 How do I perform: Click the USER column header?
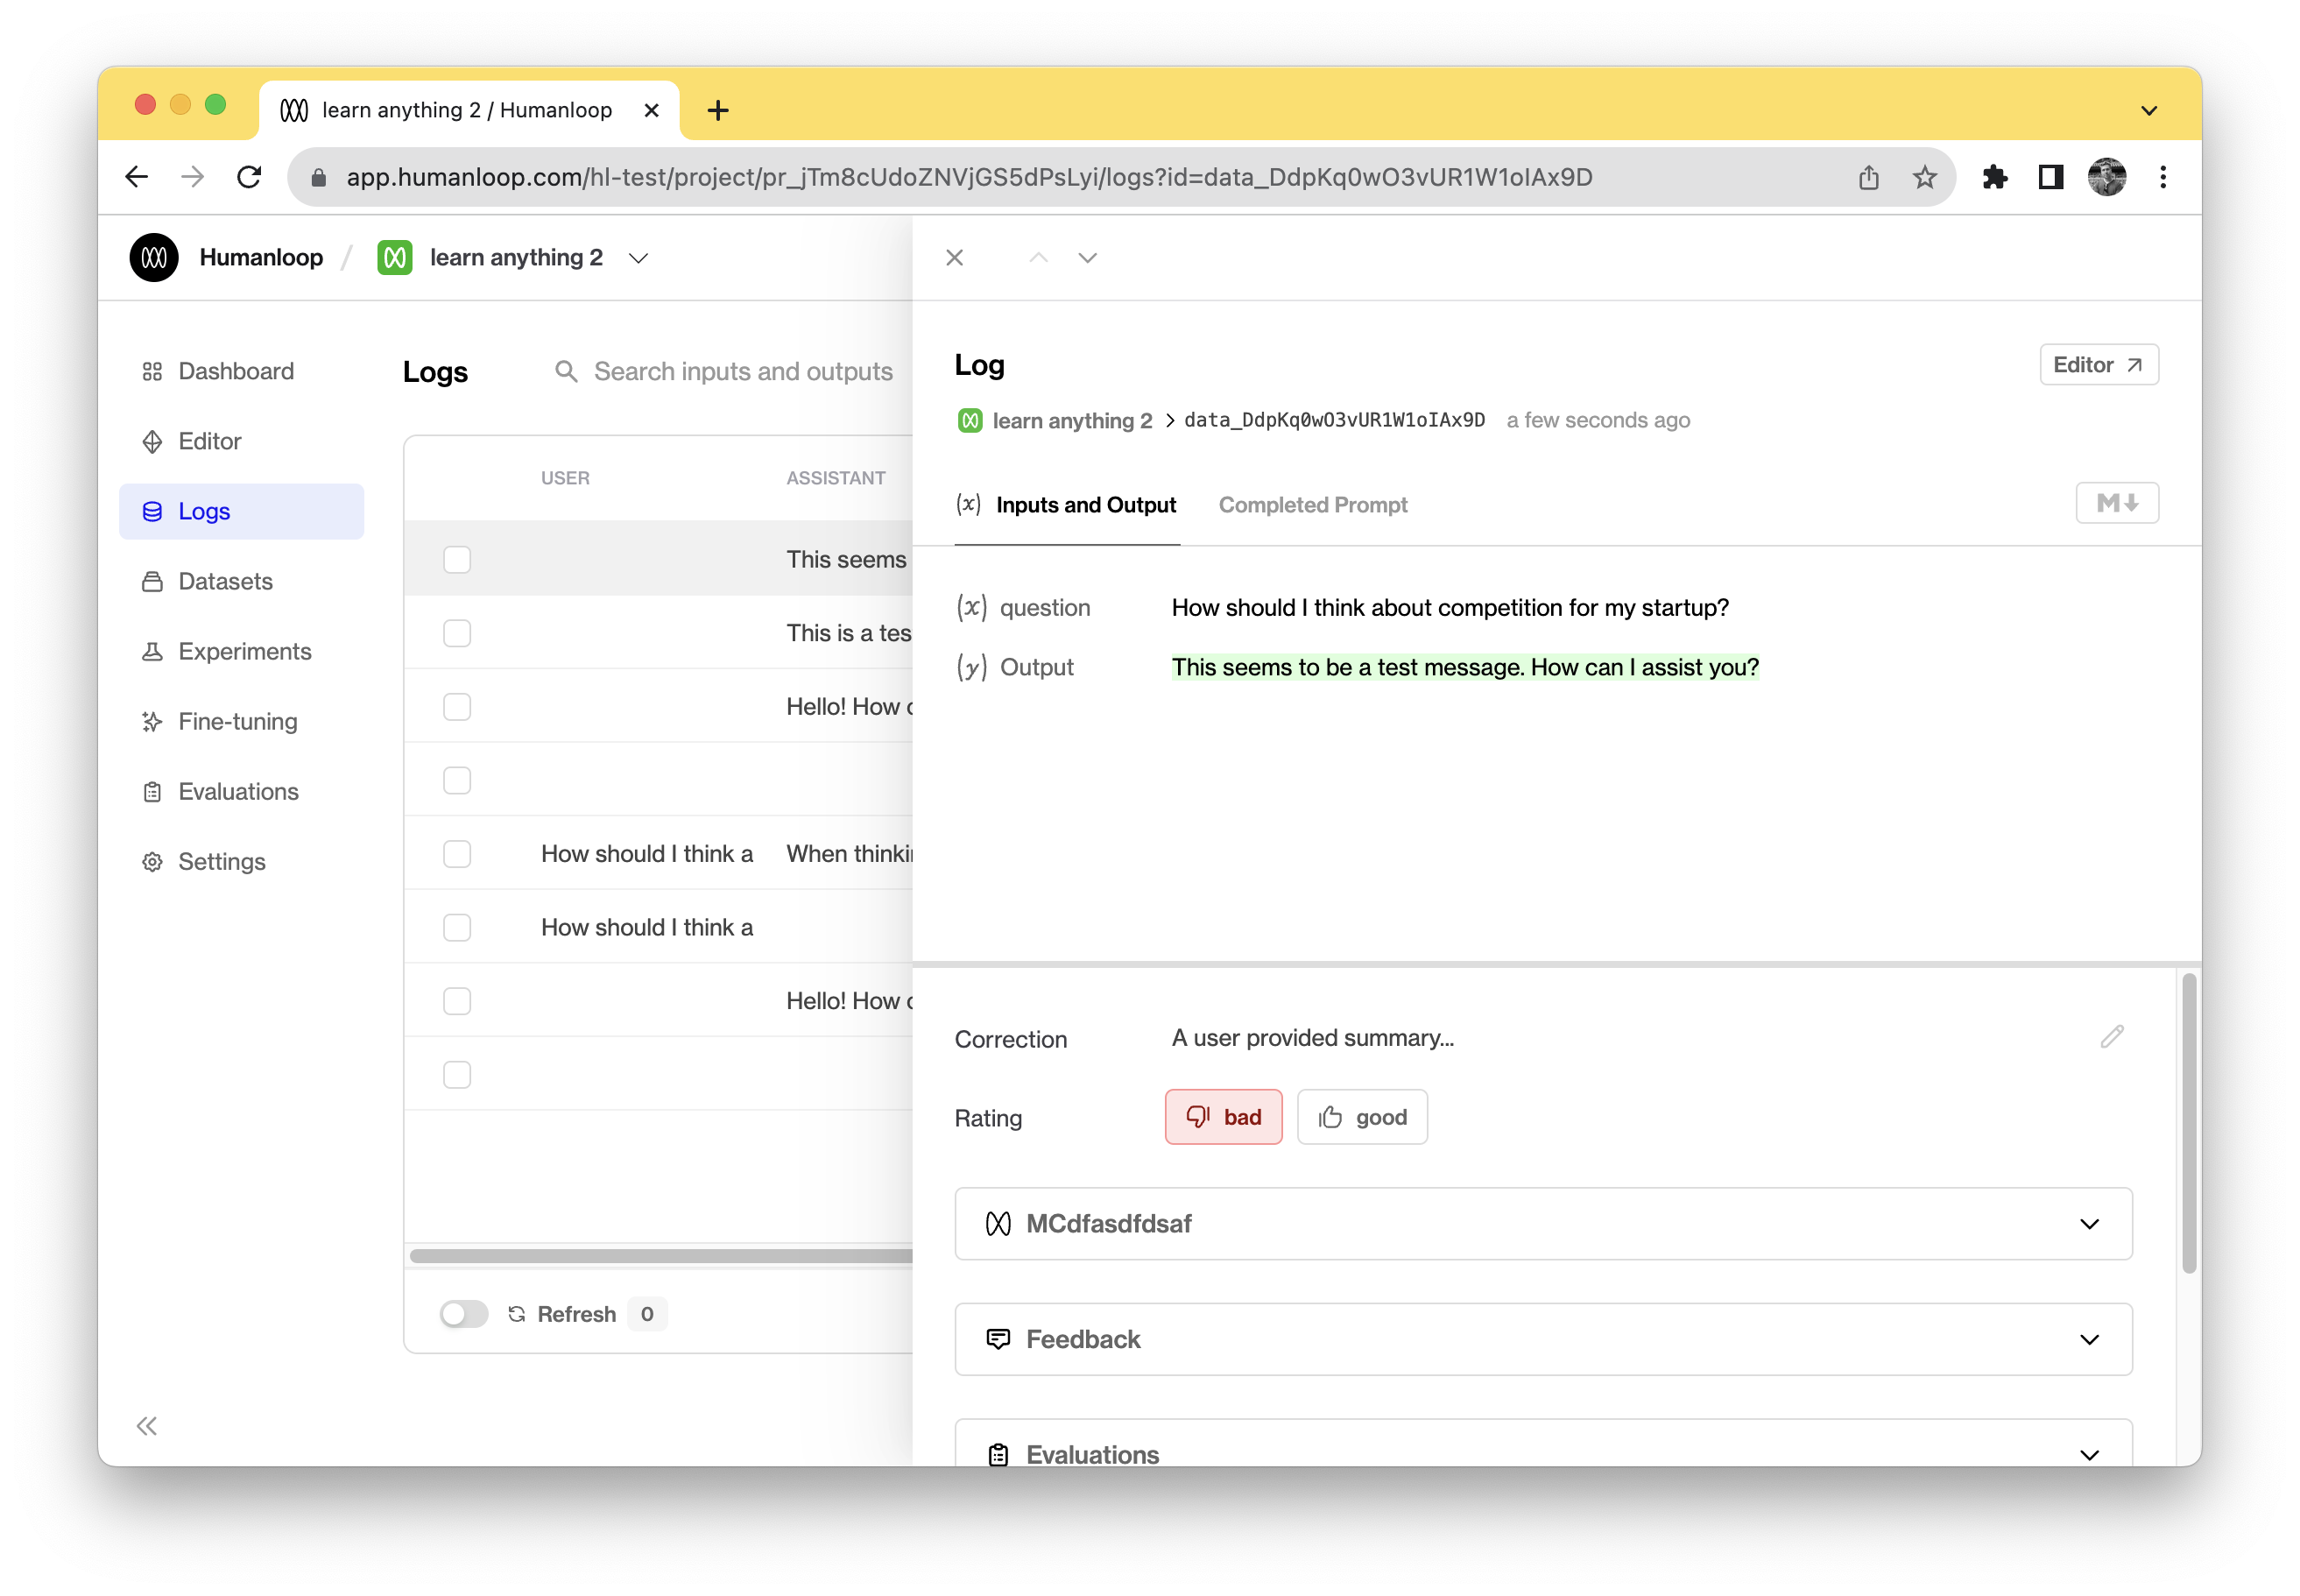[x=565, y=477]
